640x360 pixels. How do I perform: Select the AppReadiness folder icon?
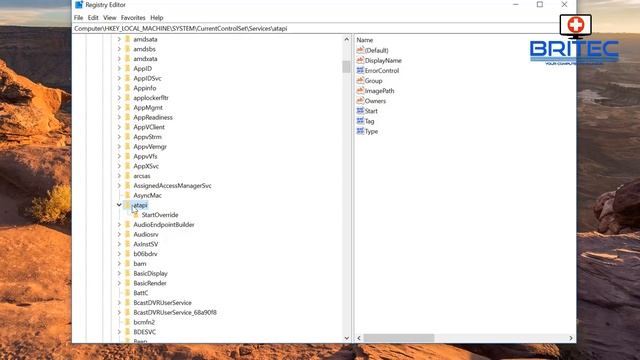pos(127,117)
